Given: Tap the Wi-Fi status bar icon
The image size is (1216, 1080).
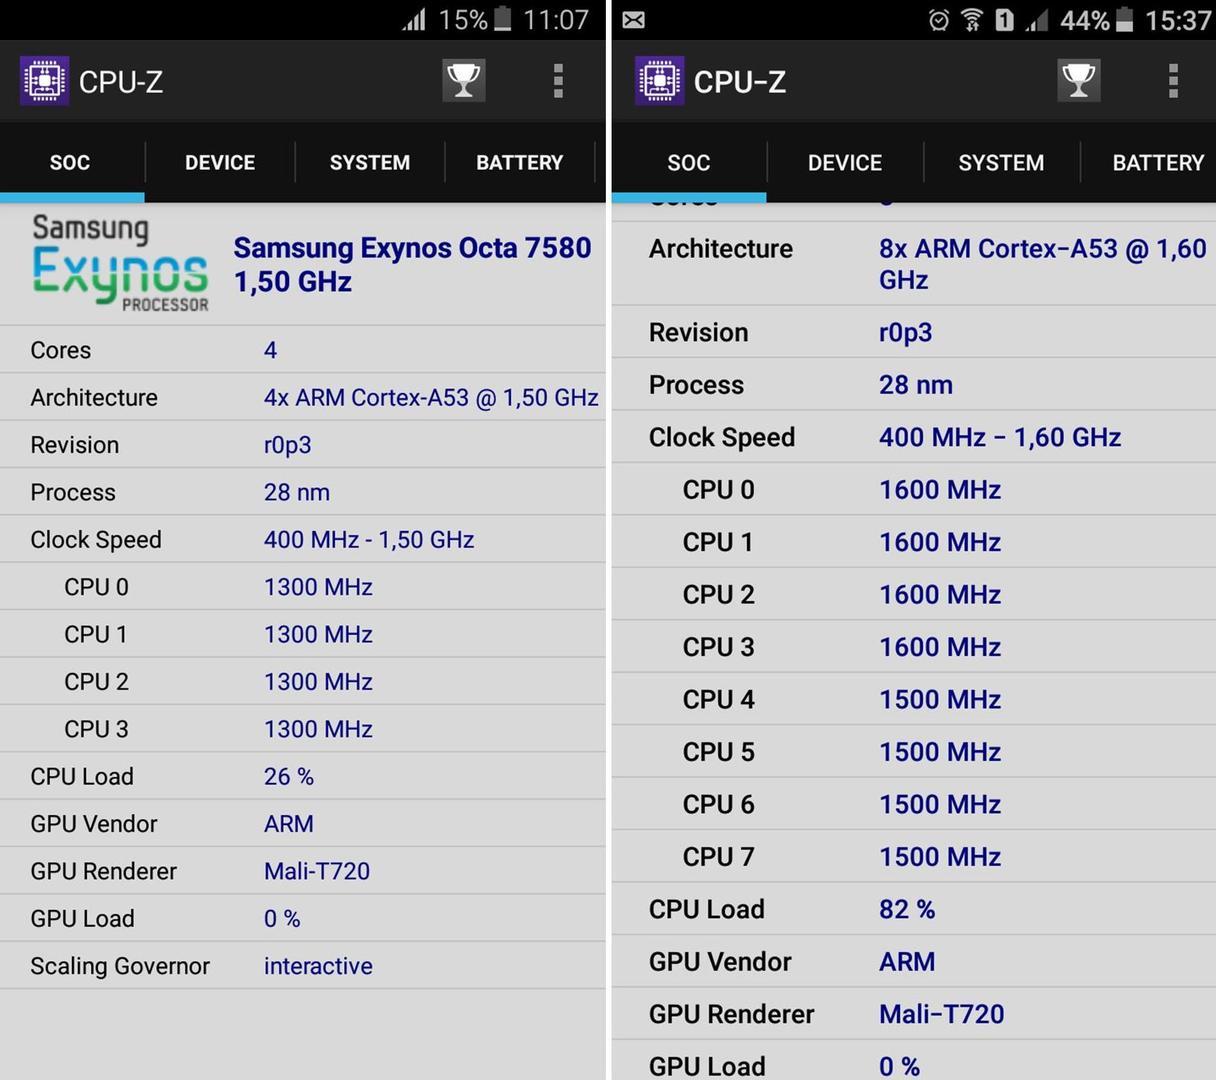Looking at the screenshot, I should point(971,18).
